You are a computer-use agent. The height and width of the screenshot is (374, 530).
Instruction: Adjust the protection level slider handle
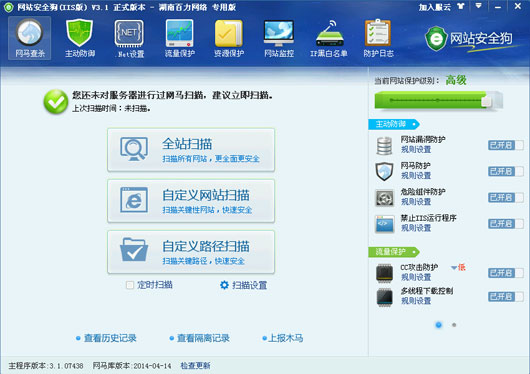(487, 101)
